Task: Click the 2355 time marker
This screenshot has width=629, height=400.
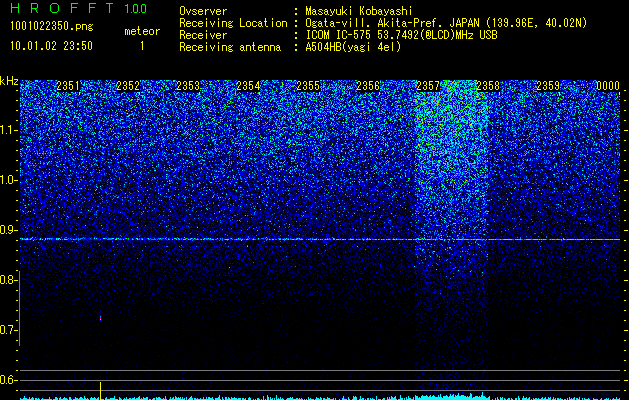Action: click(x=308, y=86)
